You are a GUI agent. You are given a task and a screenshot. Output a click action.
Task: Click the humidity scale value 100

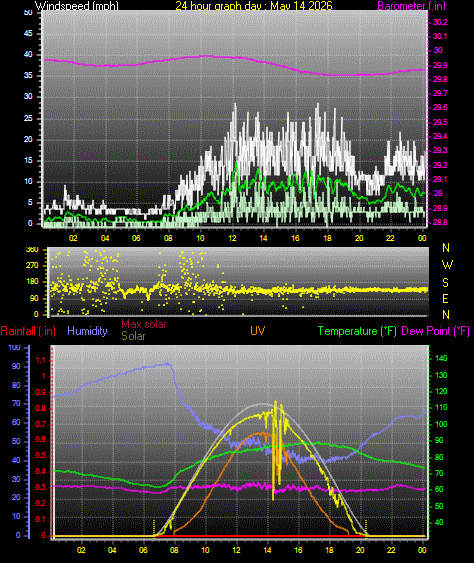[x=14, y=347]
